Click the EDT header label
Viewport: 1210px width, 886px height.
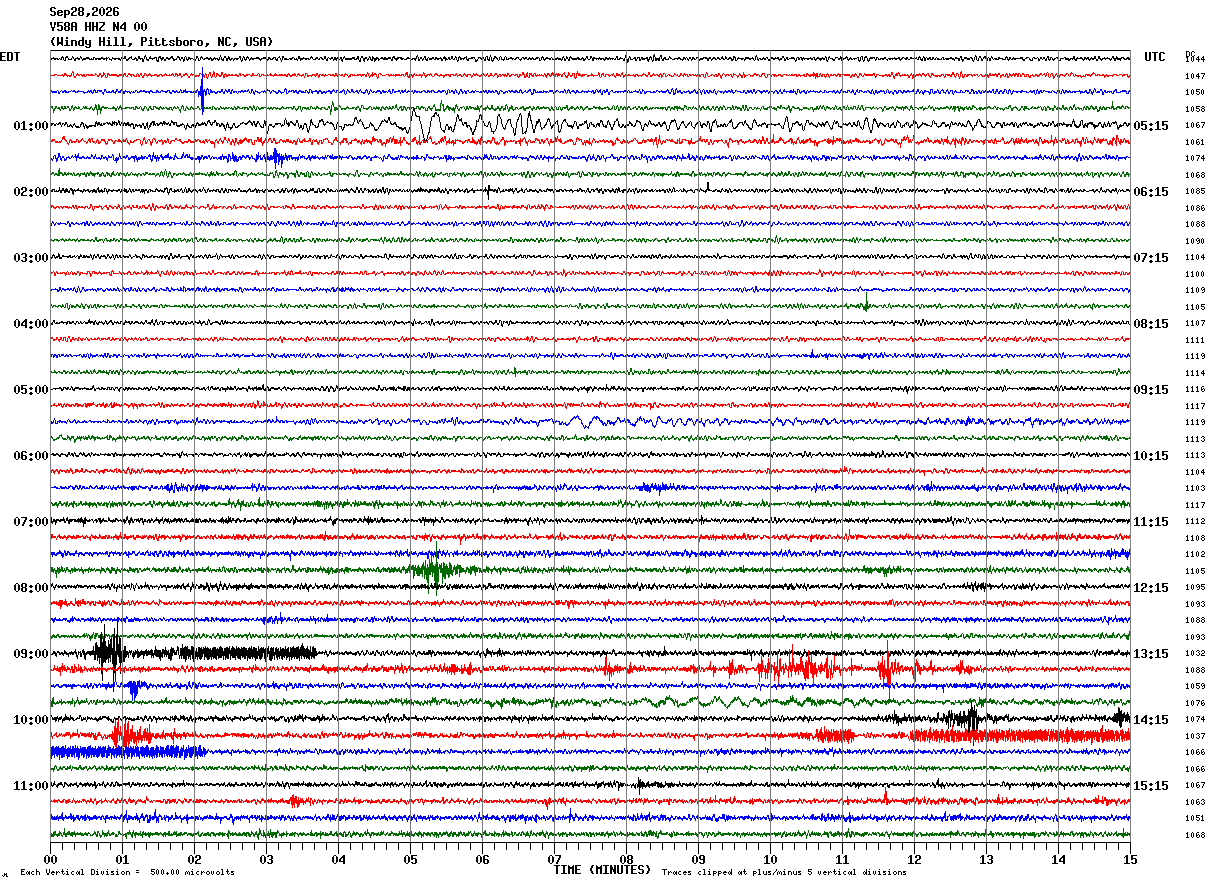(10, 57)
